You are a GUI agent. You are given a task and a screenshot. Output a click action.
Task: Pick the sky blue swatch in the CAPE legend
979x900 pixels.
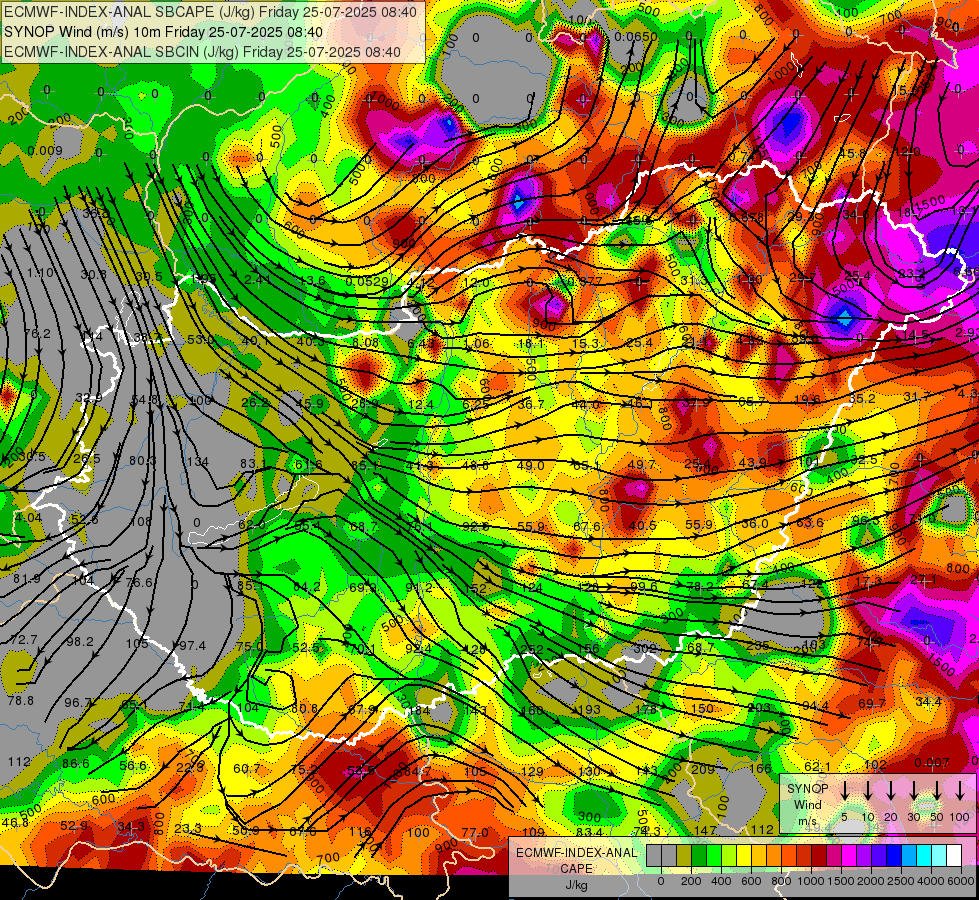tap(908, 856)
